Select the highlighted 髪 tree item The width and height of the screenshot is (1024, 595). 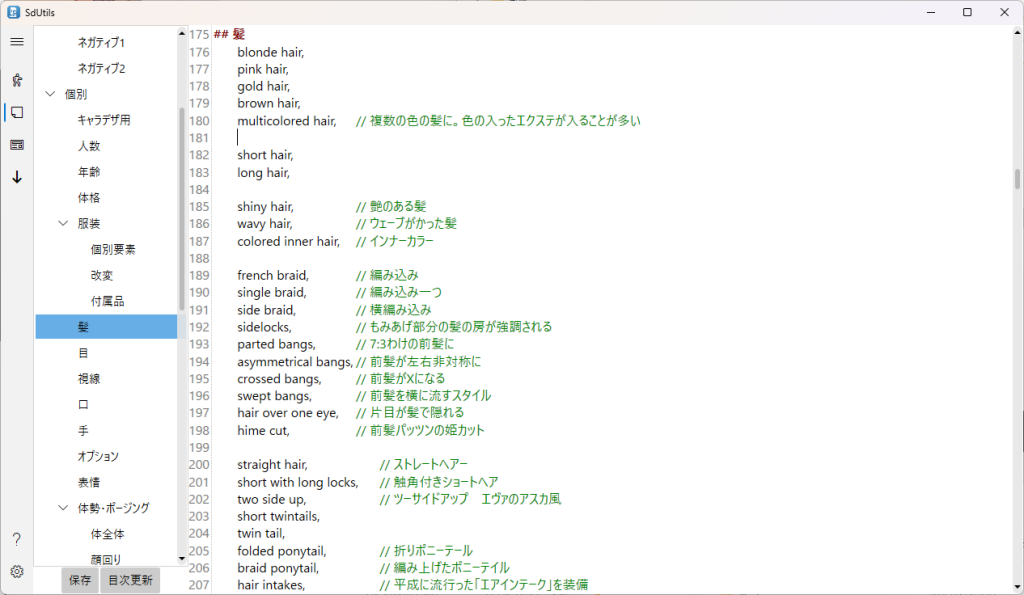pos(106,327)
